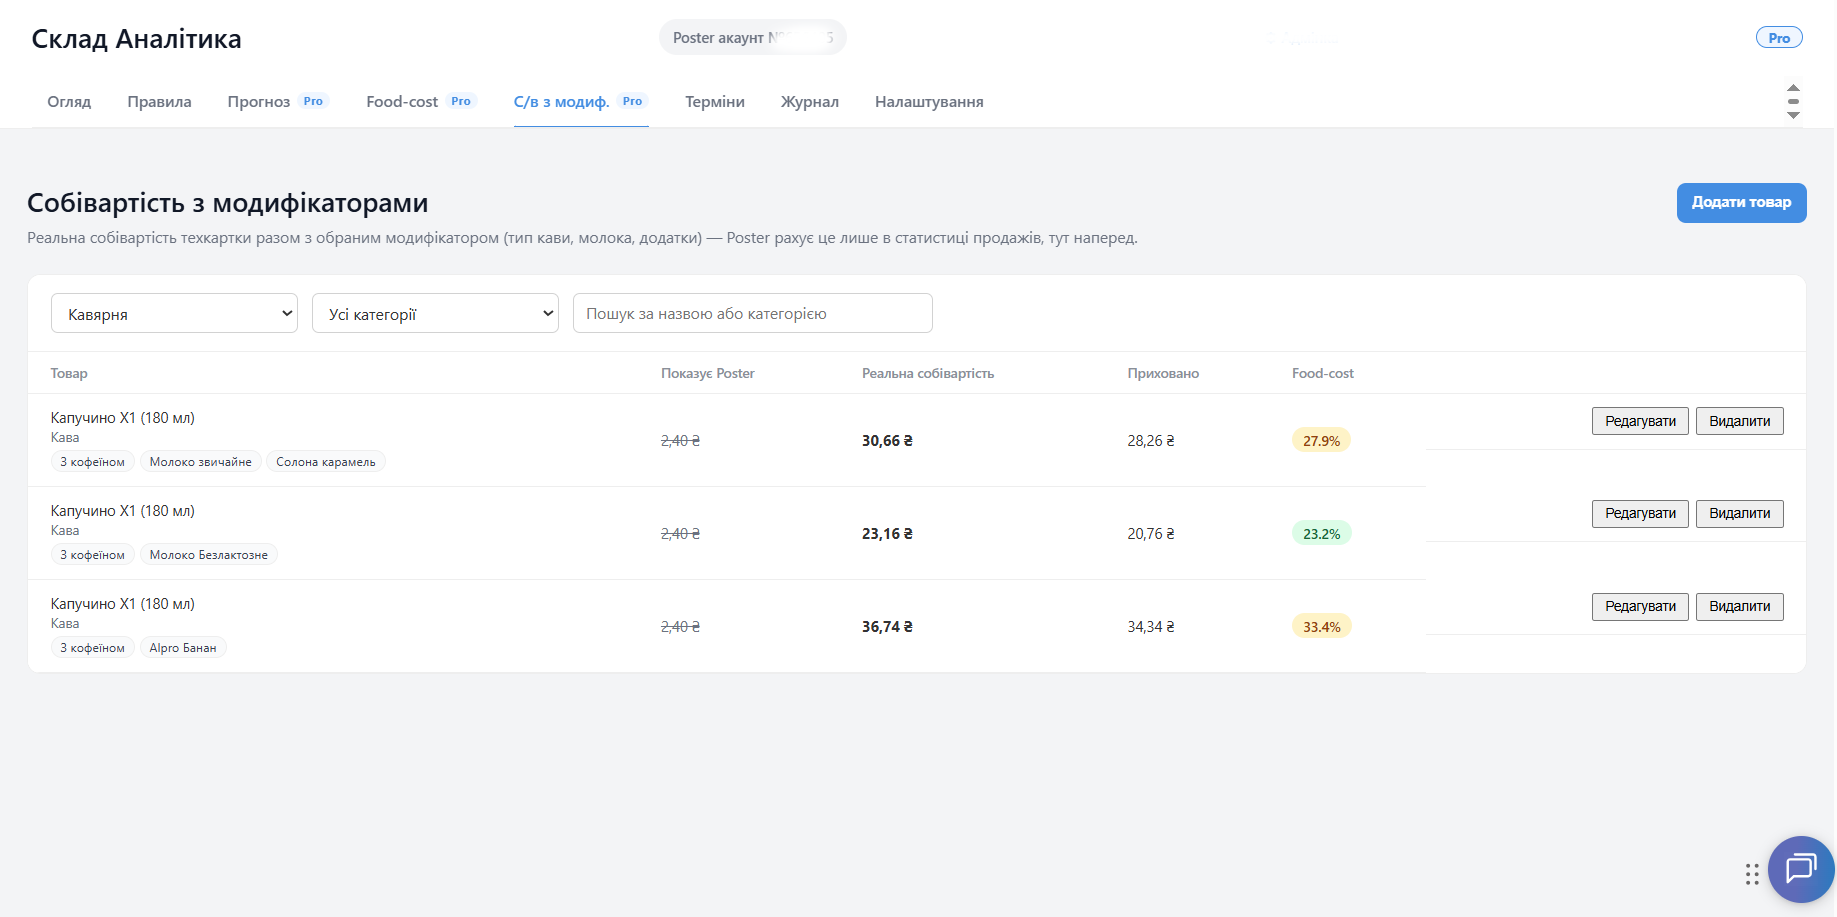Edit the Солона карамель cappuccino row

tap(1640, 421)
